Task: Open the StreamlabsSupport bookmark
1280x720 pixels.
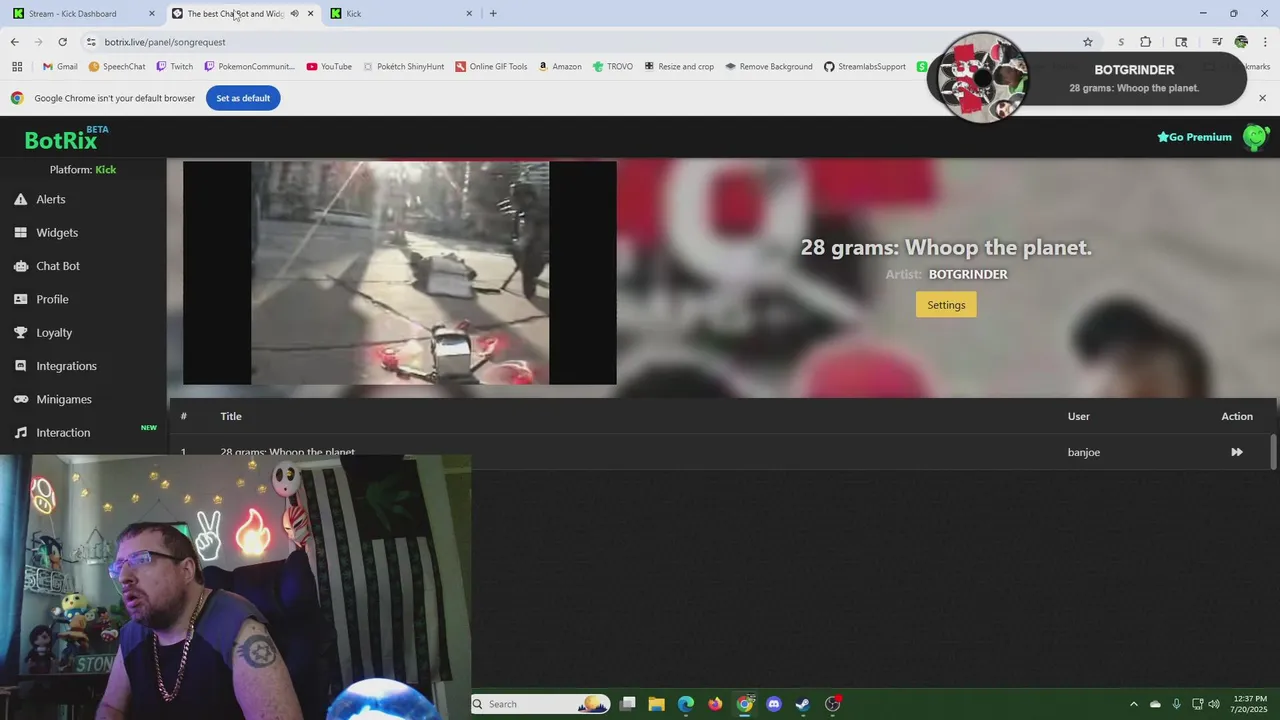Action: tap(864, 67)
